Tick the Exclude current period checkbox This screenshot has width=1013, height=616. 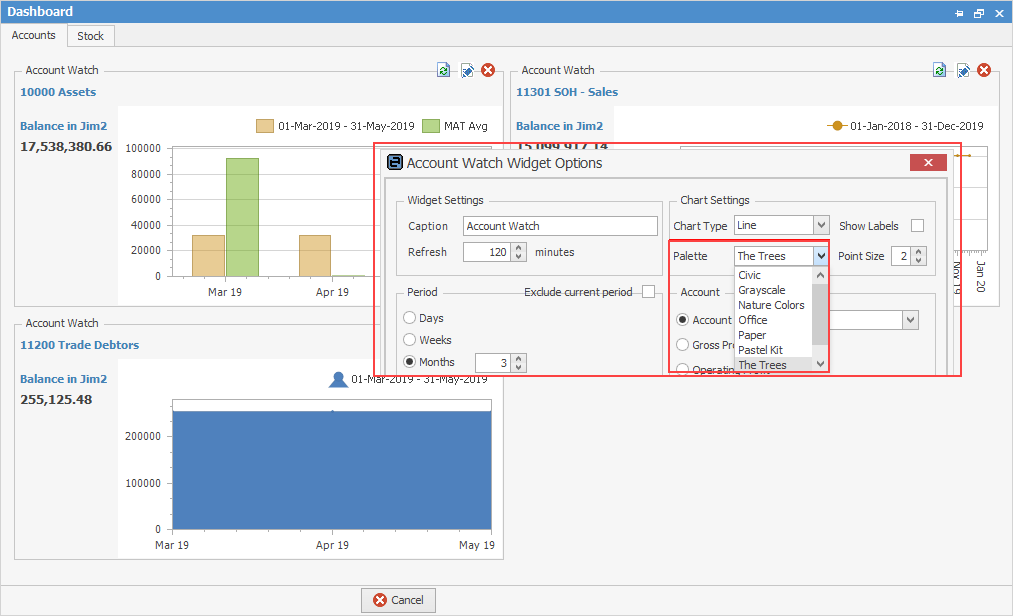[649, 292]
